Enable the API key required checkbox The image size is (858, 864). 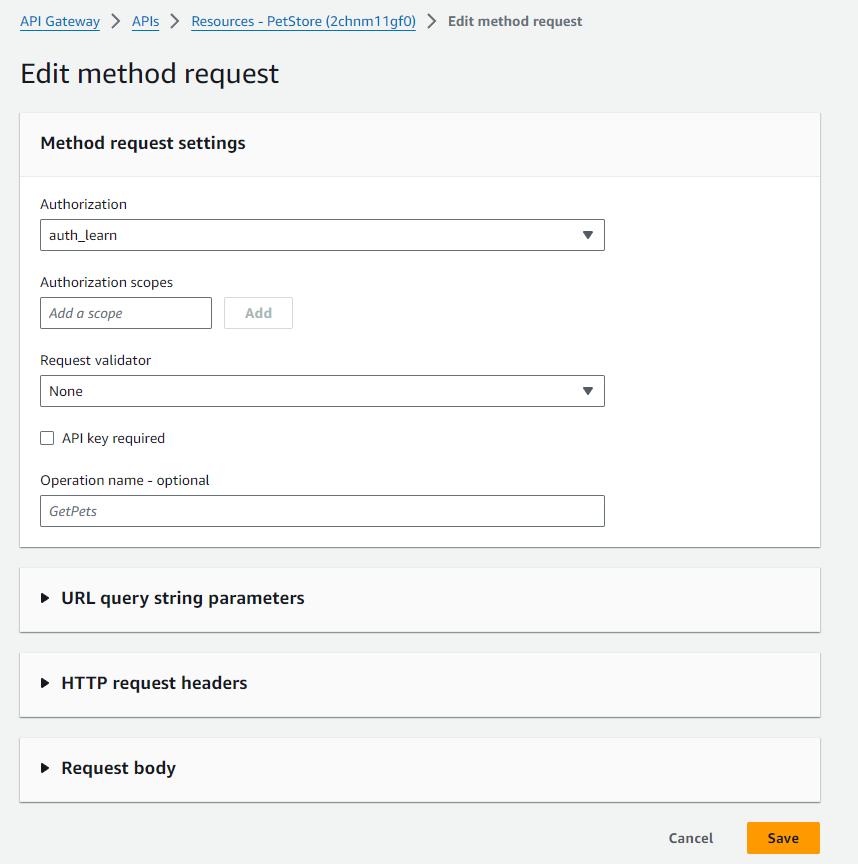[x=47, y=438]
